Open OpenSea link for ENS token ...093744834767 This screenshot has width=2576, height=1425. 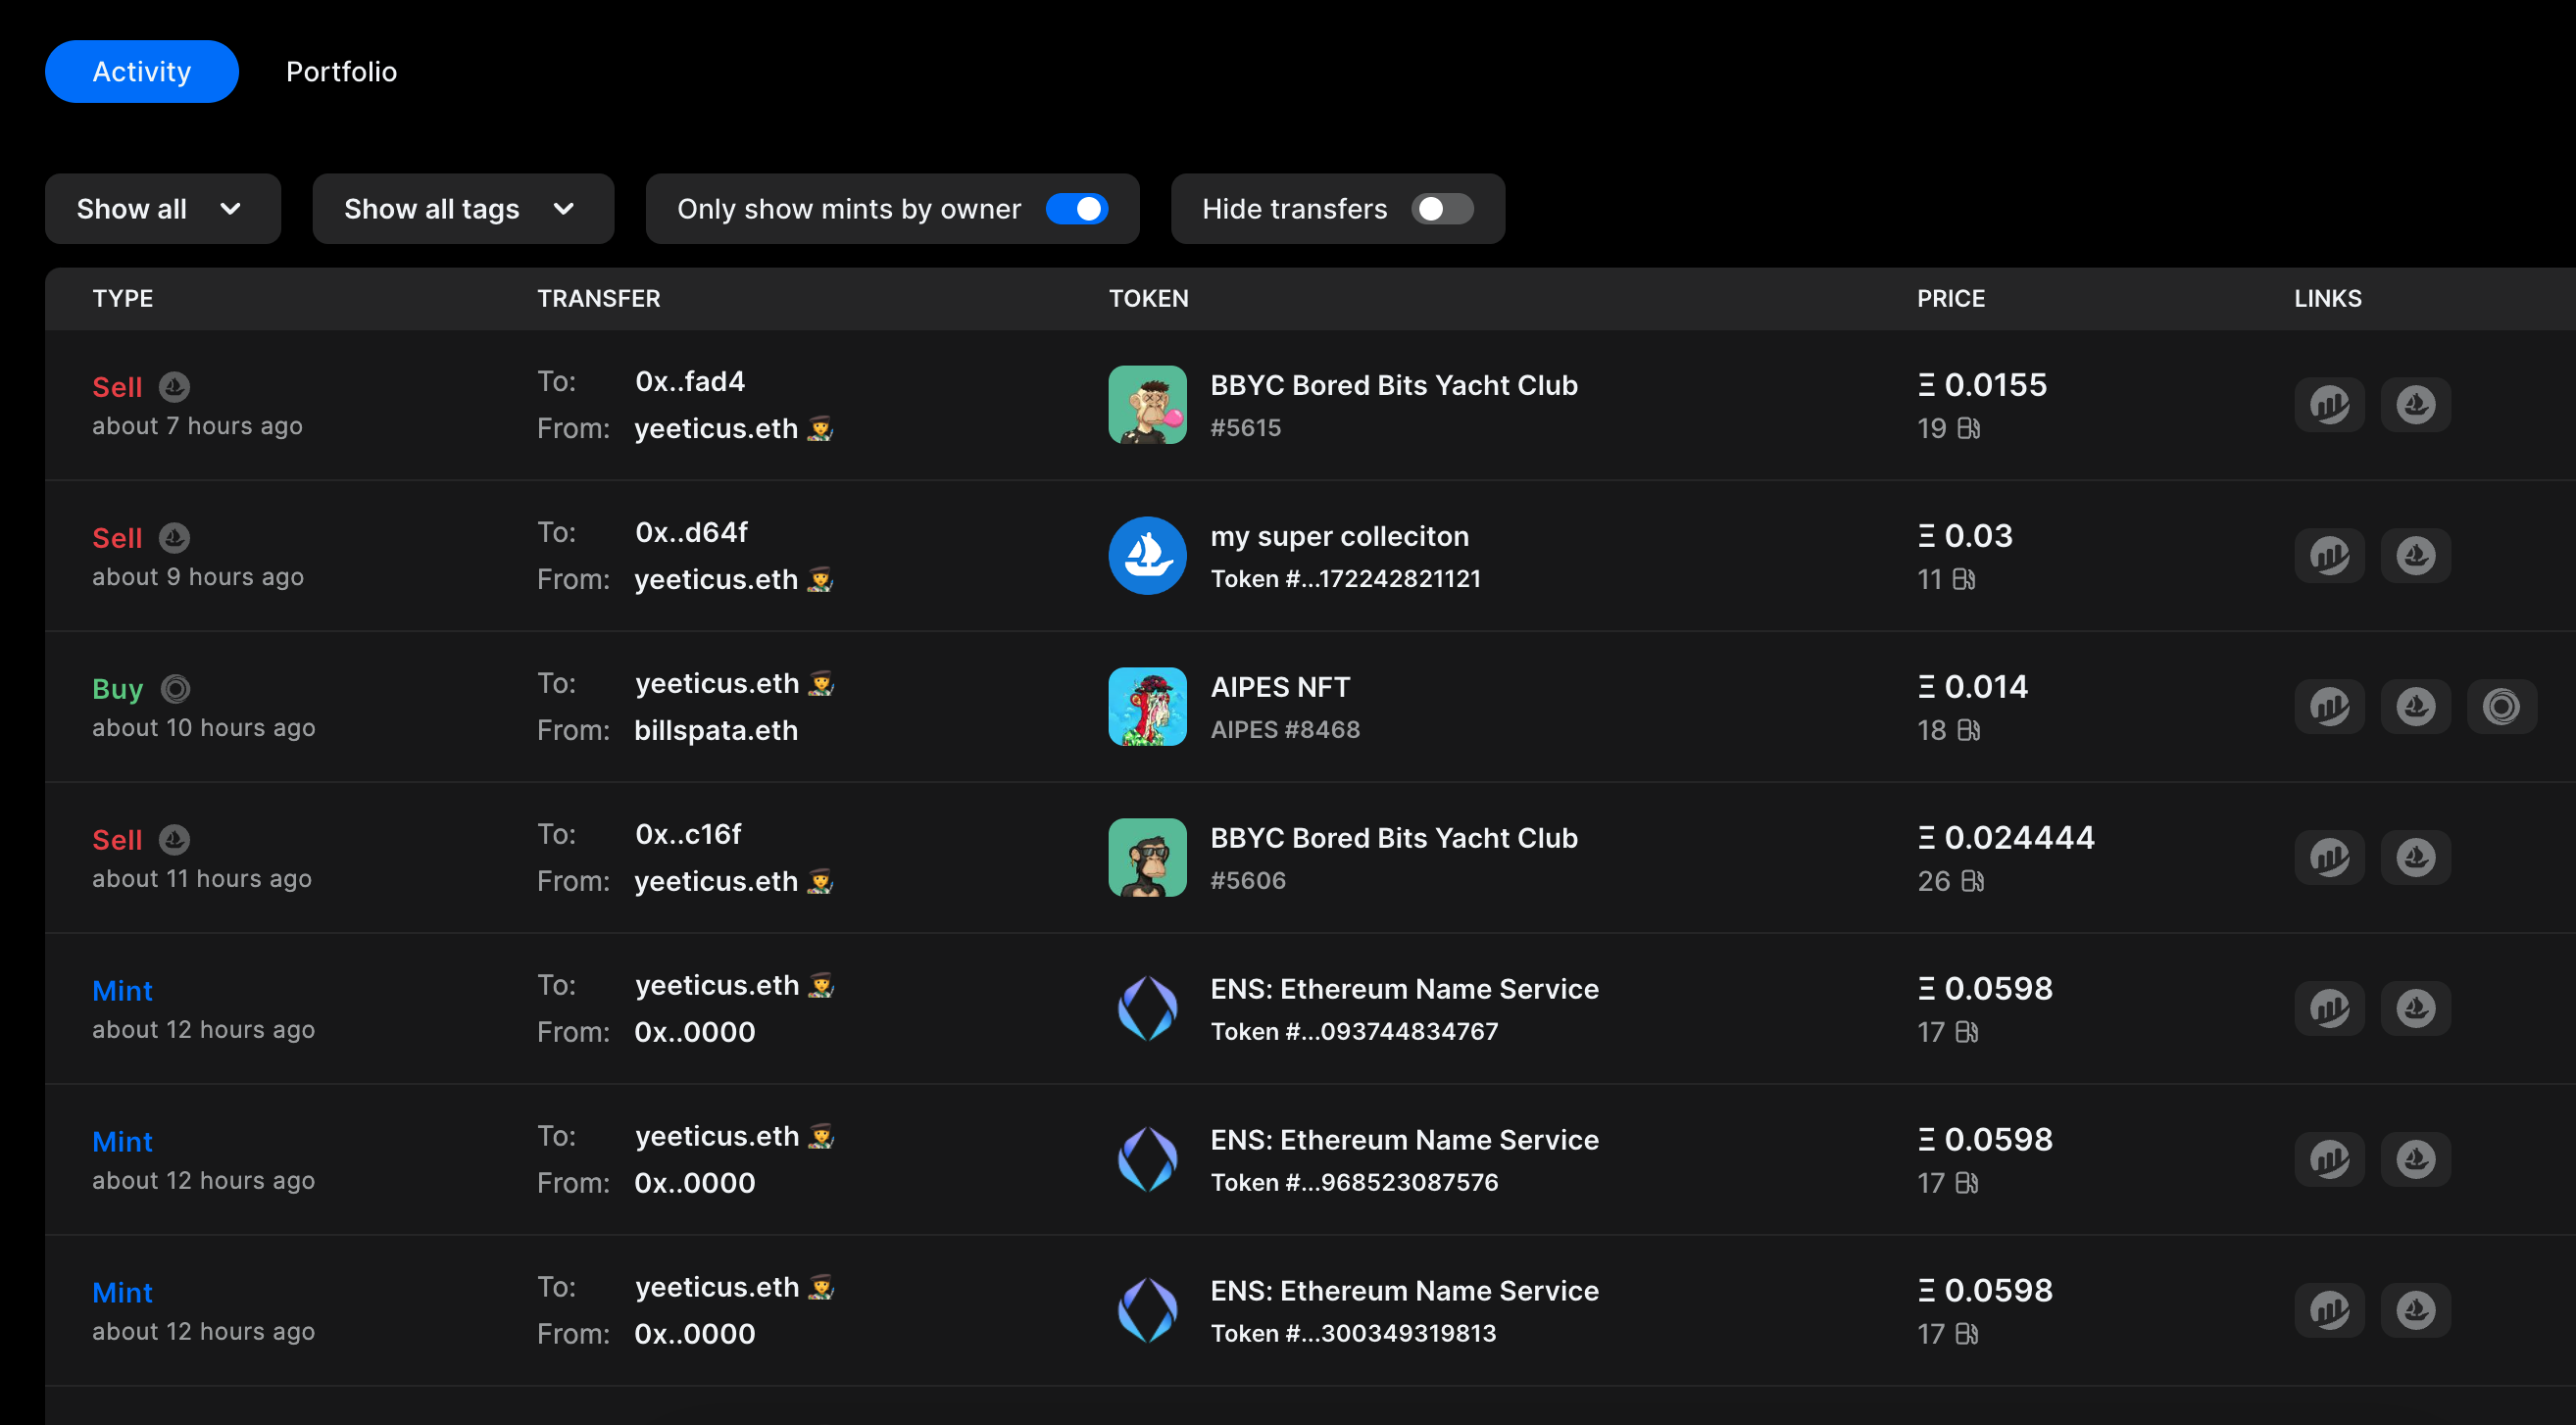[x=2415, y=1009]
